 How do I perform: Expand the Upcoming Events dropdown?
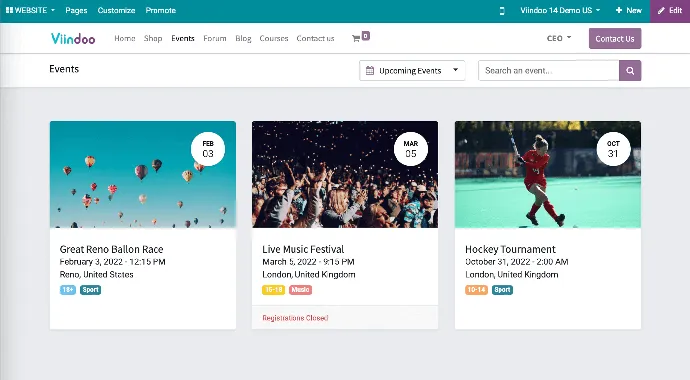coord(412,70)
